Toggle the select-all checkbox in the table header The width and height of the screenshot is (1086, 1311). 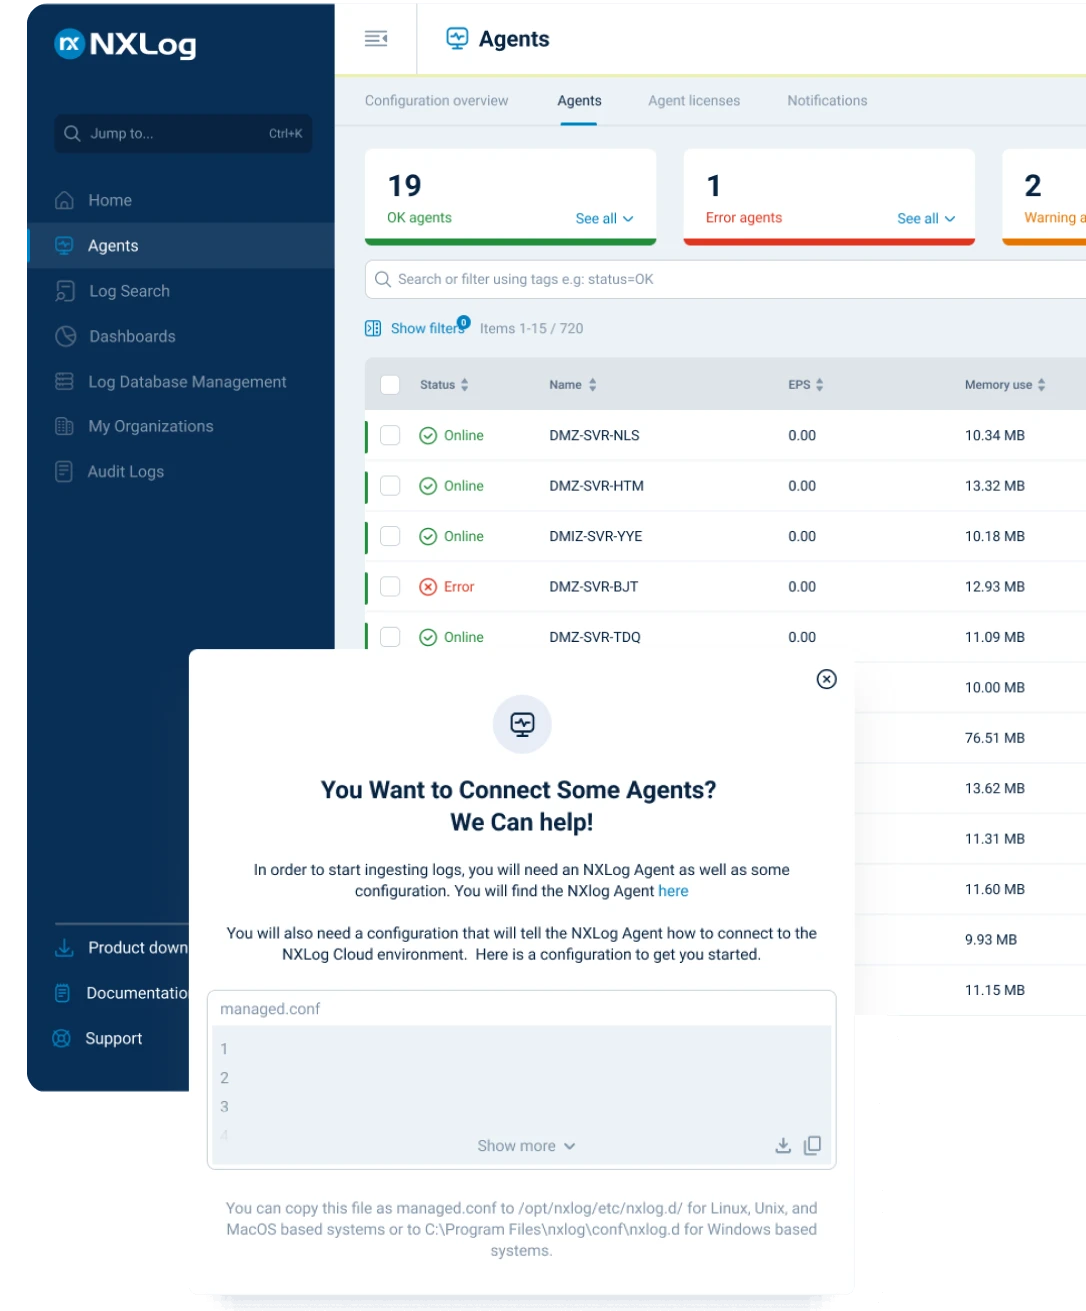390,384
